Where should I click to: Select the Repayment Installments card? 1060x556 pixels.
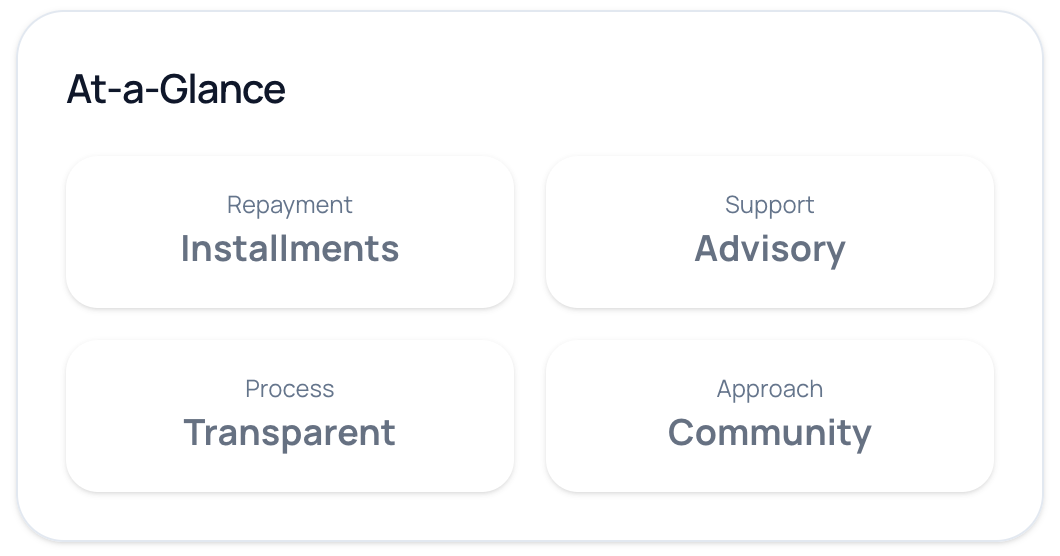(290, 231)
